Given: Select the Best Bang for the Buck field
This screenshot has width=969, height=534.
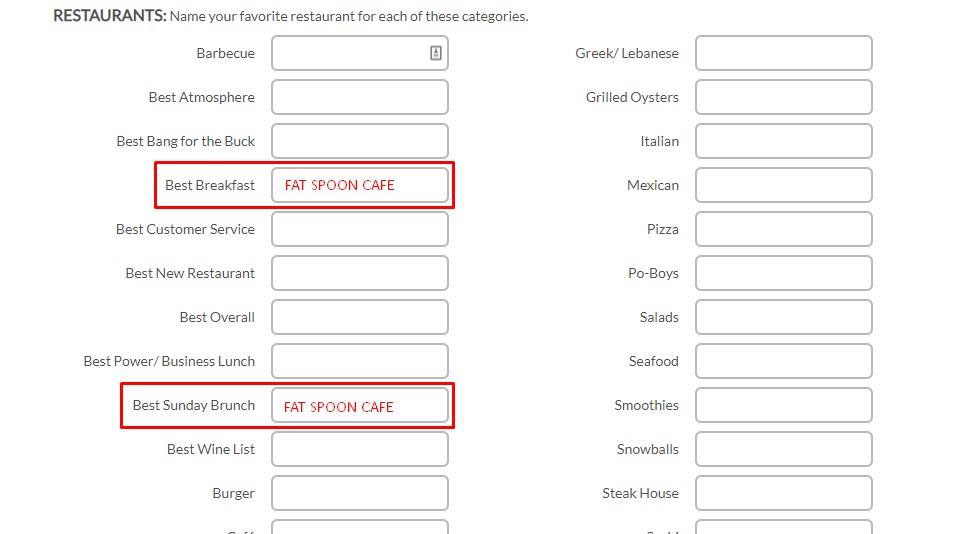Looking at the screenshot, I should point(360,141).
